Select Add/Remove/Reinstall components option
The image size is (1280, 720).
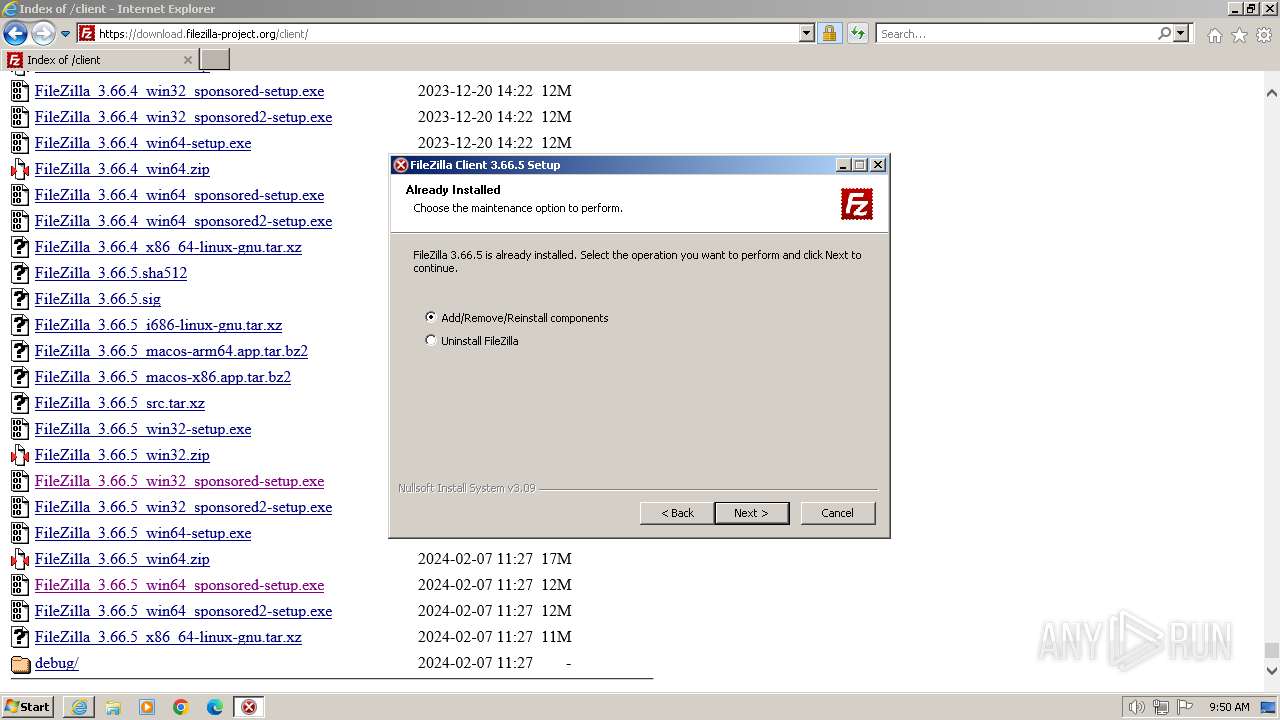pos(517,318)
